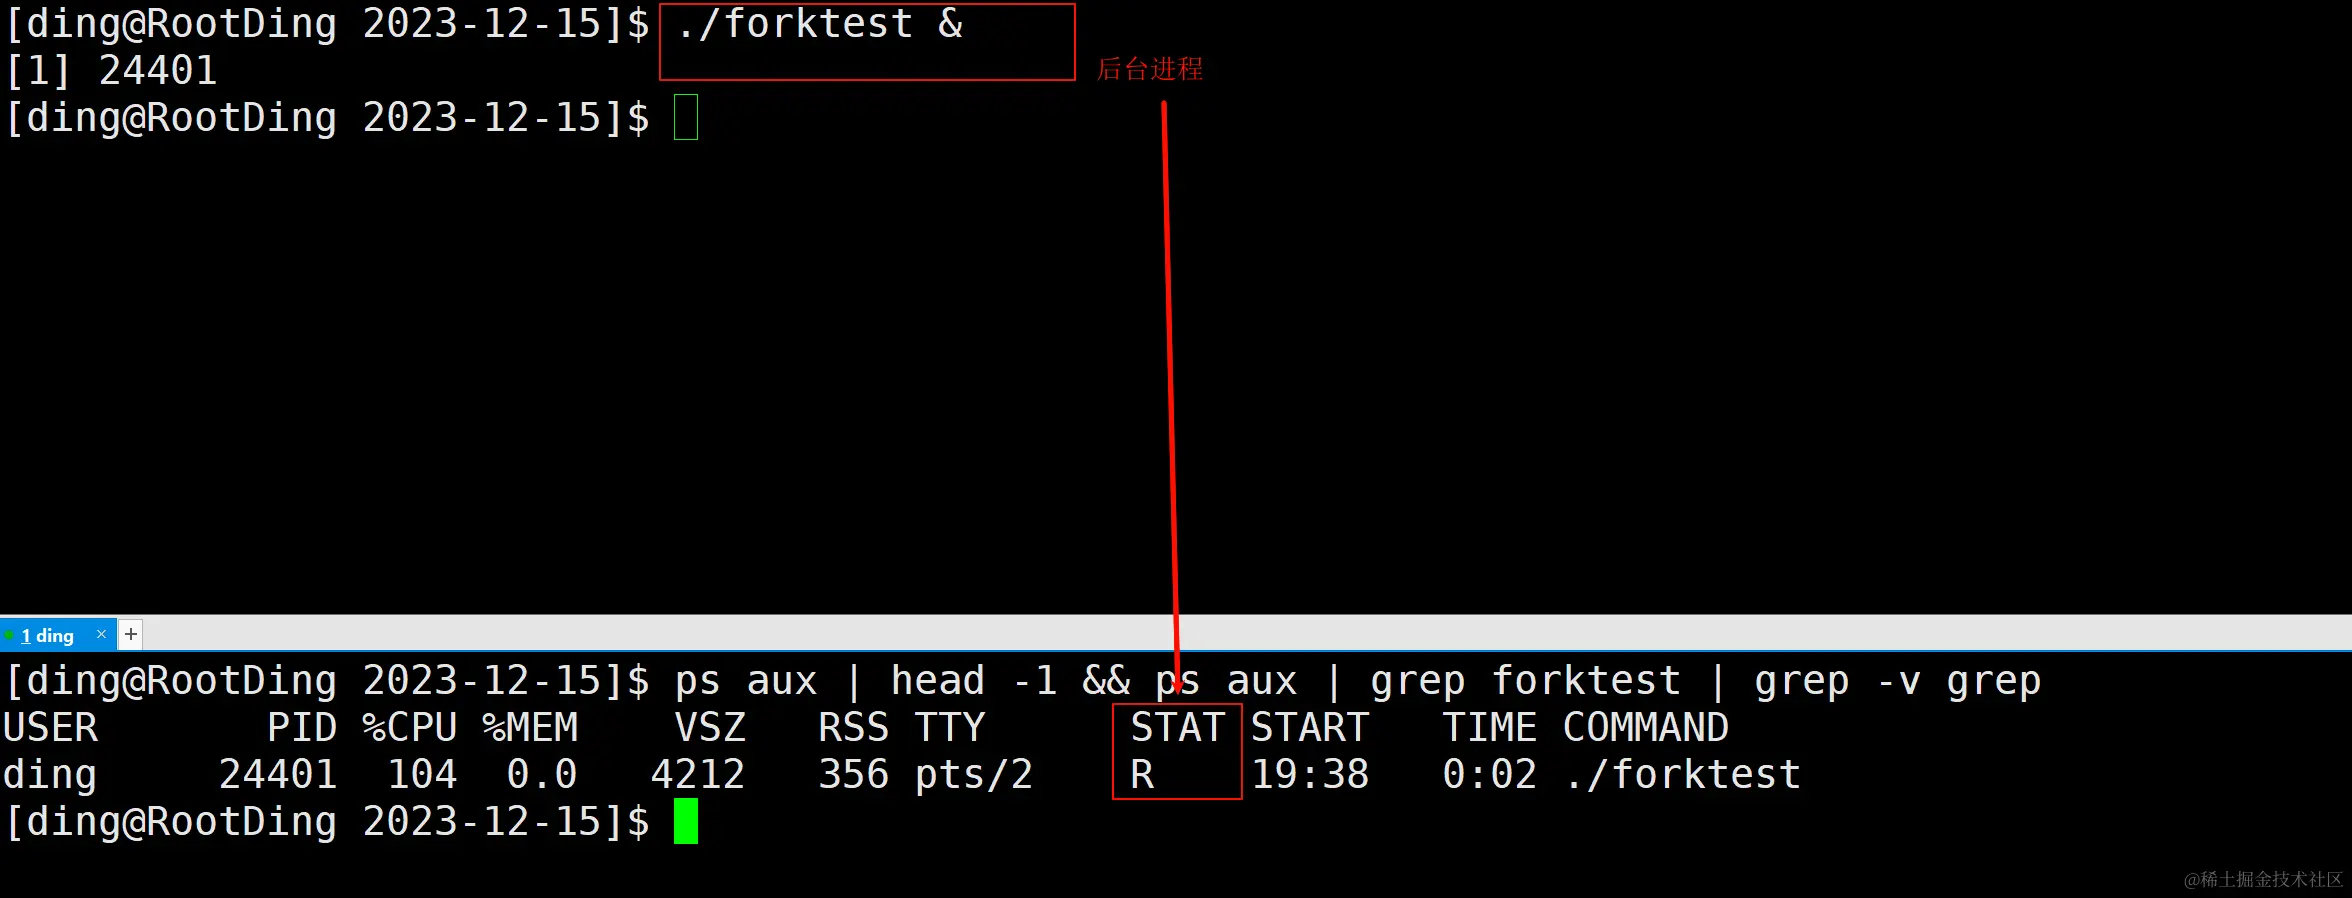Click the '[1] 24401' job output line

pyautogui.click(x=111, y=71)
